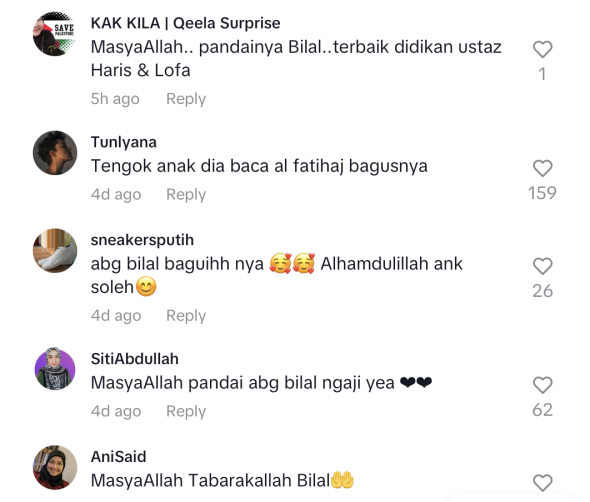
Task: Open AniSaid's profile avatar
Action: click(55, 467)
